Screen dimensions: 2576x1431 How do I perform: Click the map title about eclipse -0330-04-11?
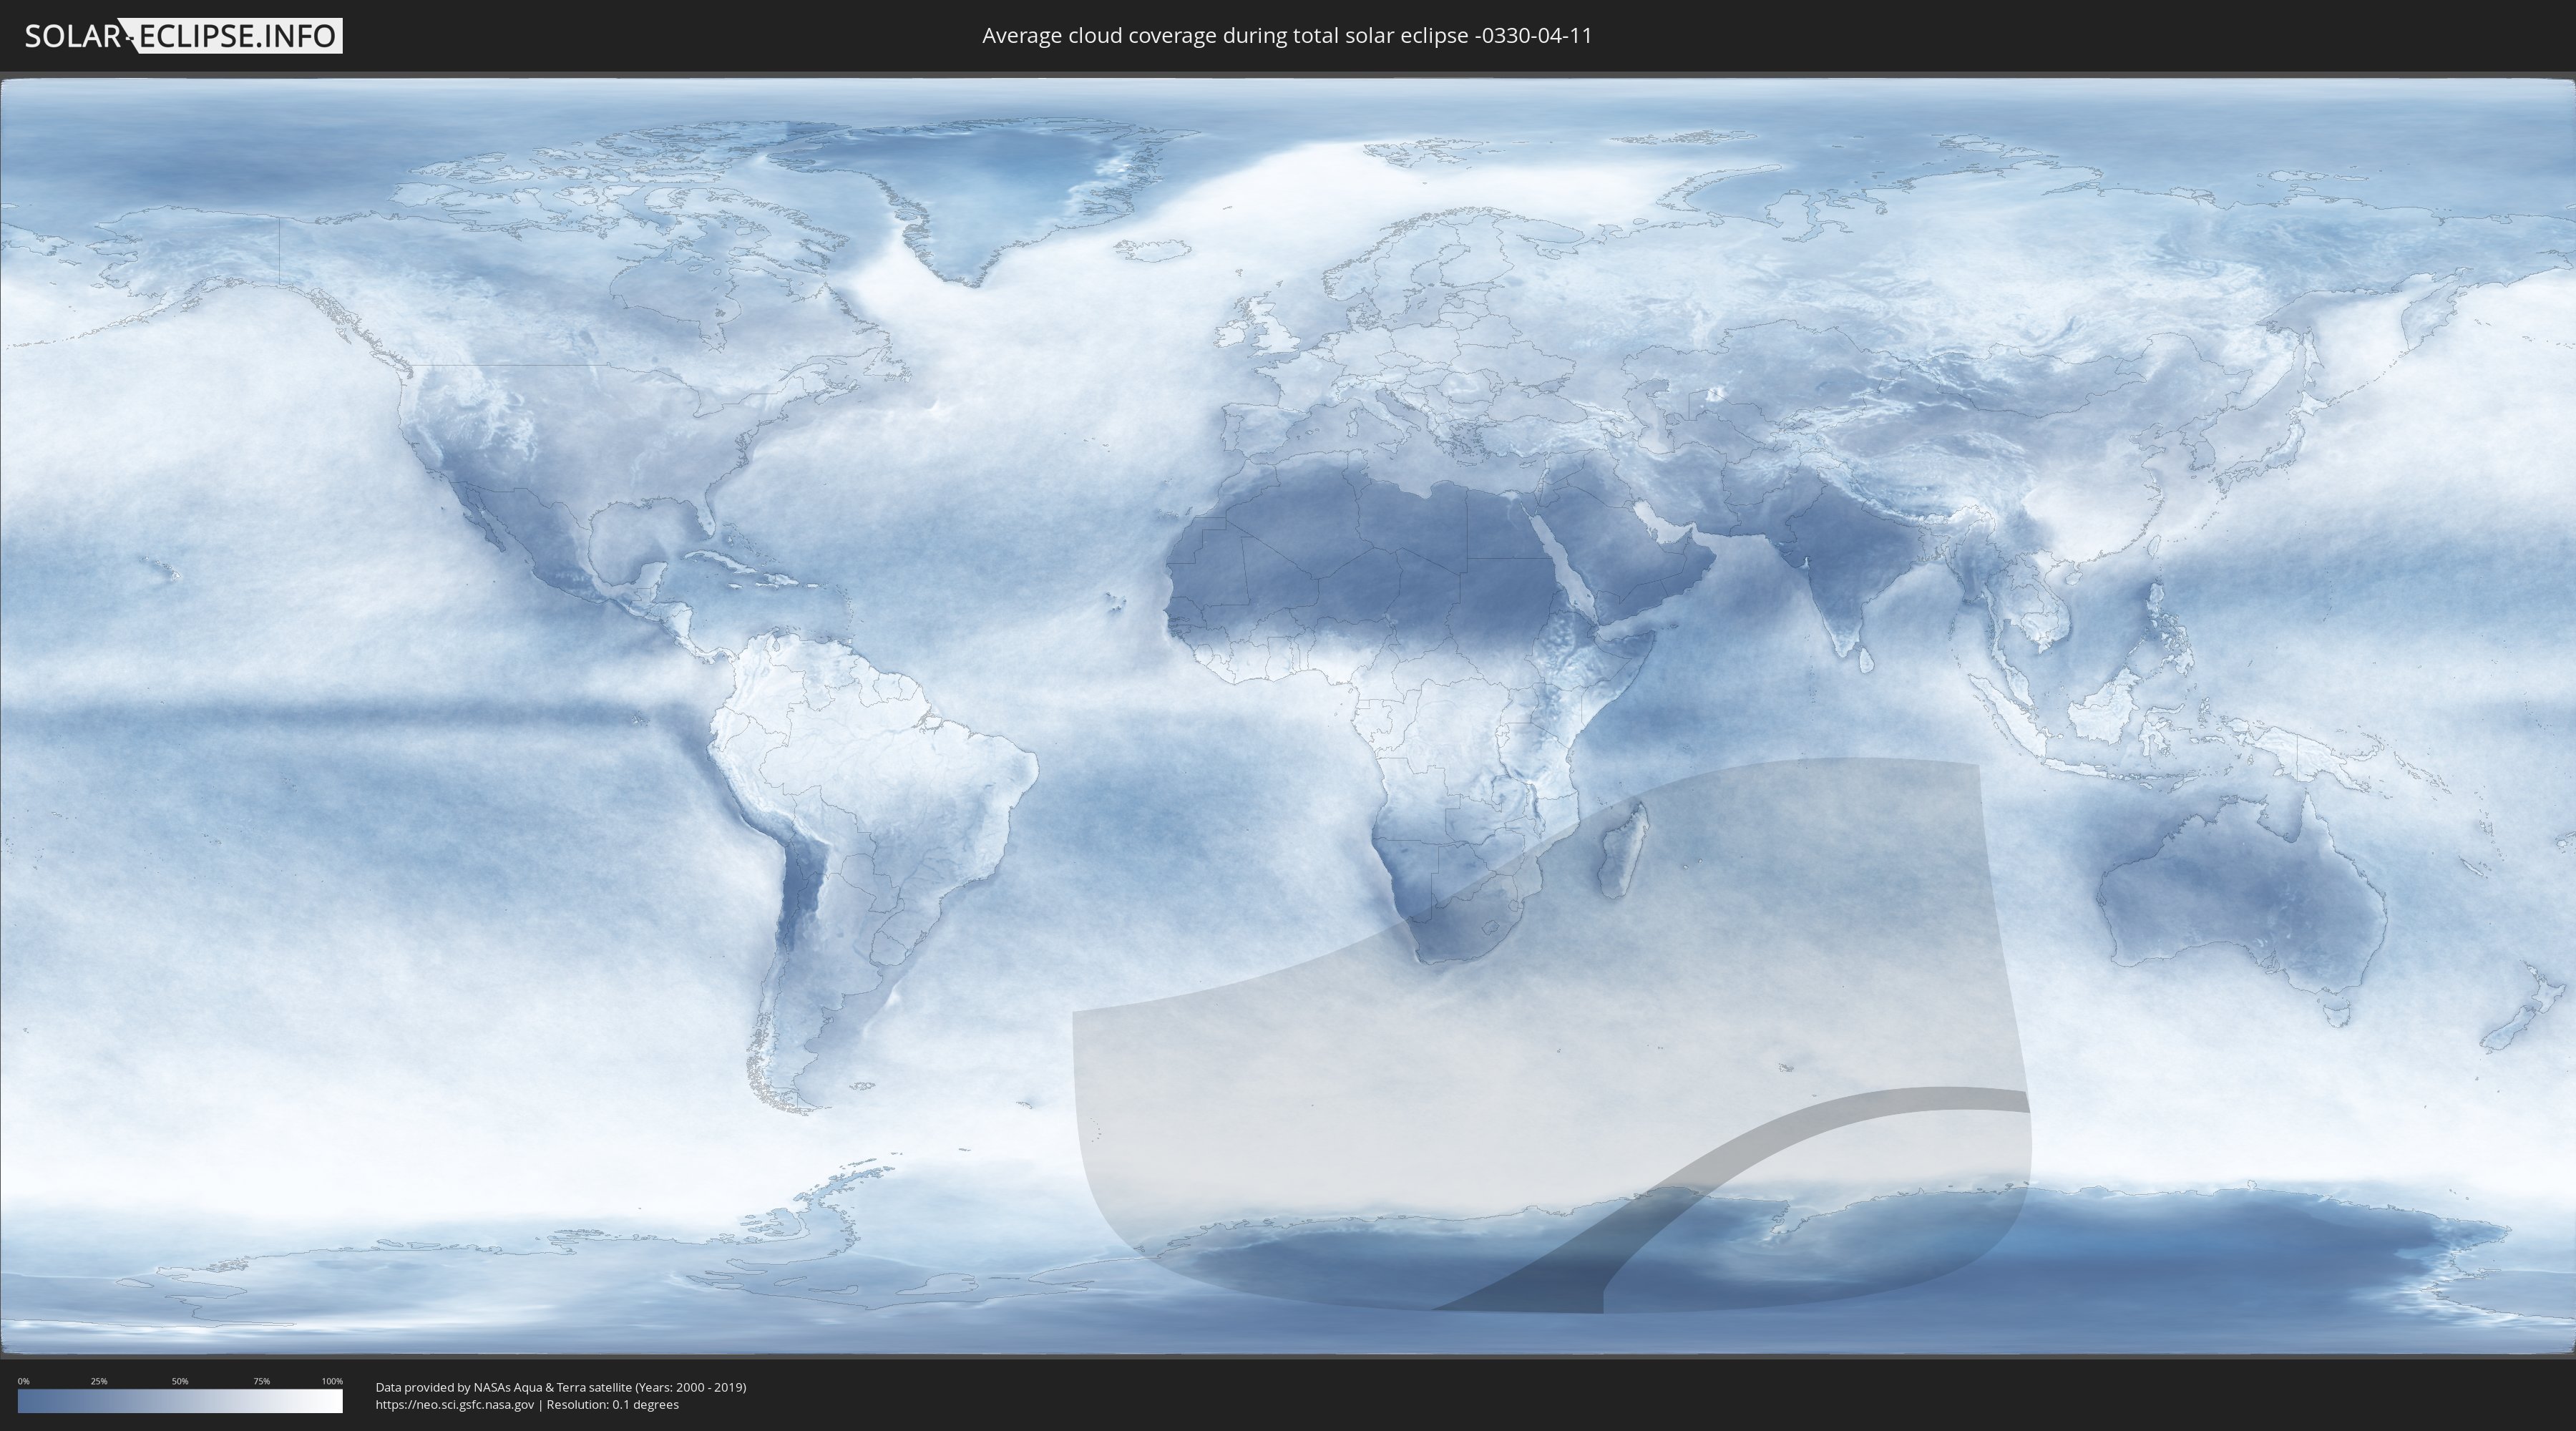click(x=1287, y=36)
